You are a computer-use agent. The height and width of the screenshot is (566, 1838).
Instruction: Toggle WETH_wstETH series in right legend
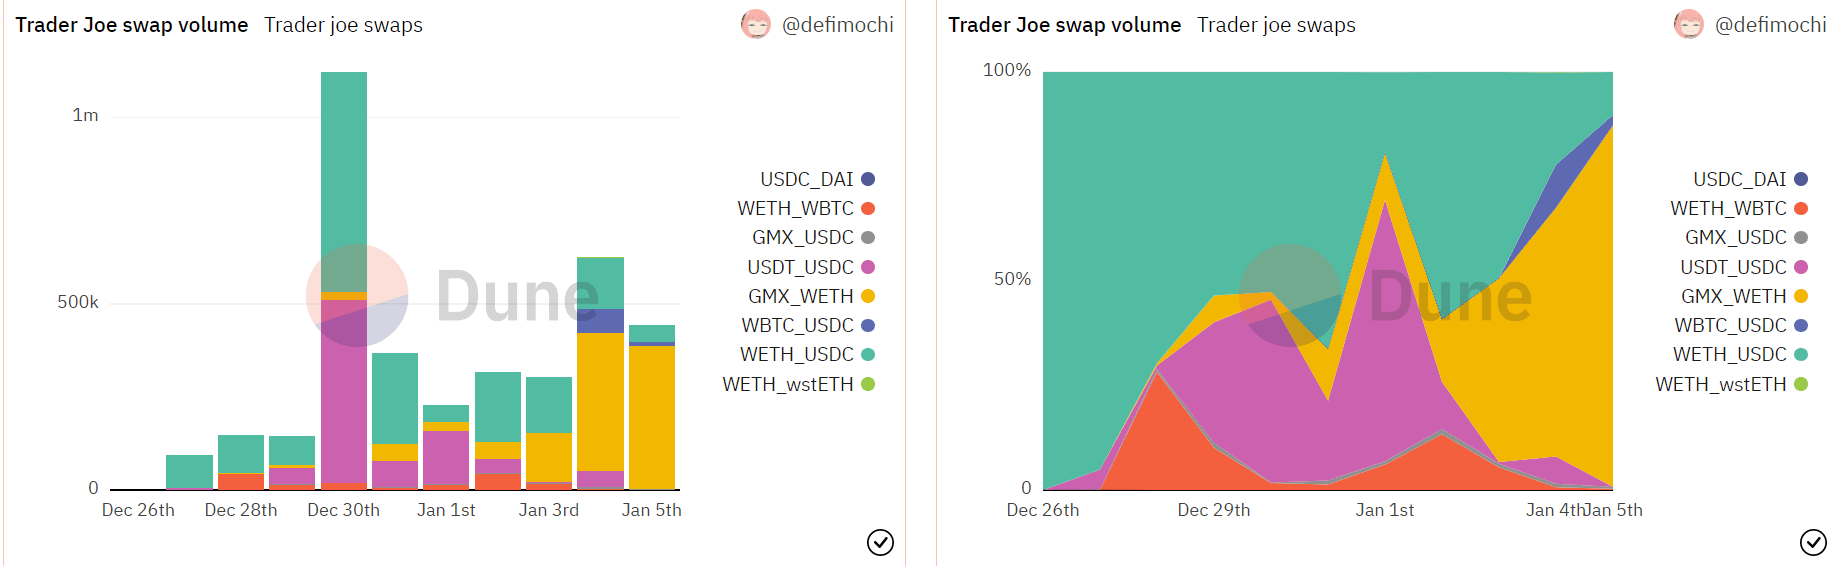coord(1732,384)
